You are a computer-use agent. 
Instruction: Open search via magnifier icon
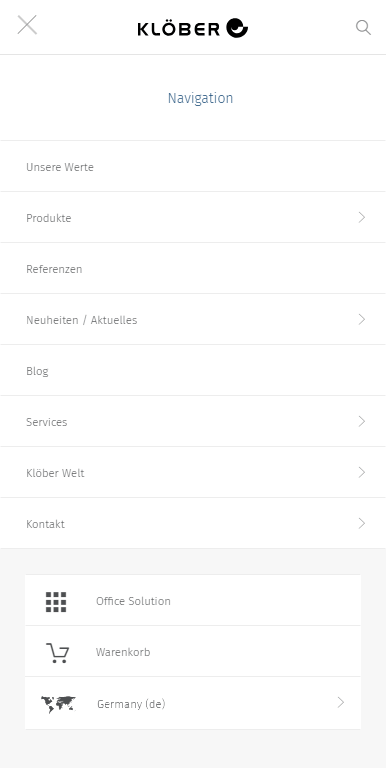tap(363, 27)
